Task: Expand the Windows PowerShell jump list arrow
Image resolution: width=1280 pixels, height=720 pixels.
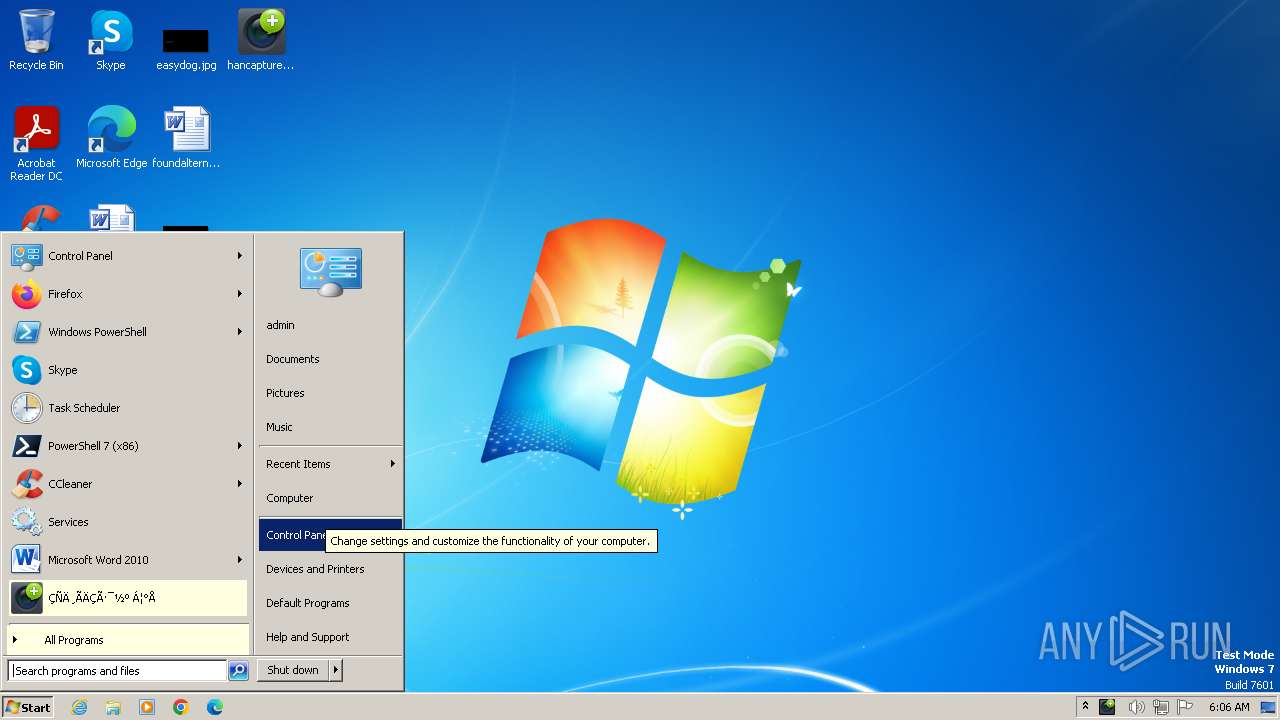Action: click(240, 332)
